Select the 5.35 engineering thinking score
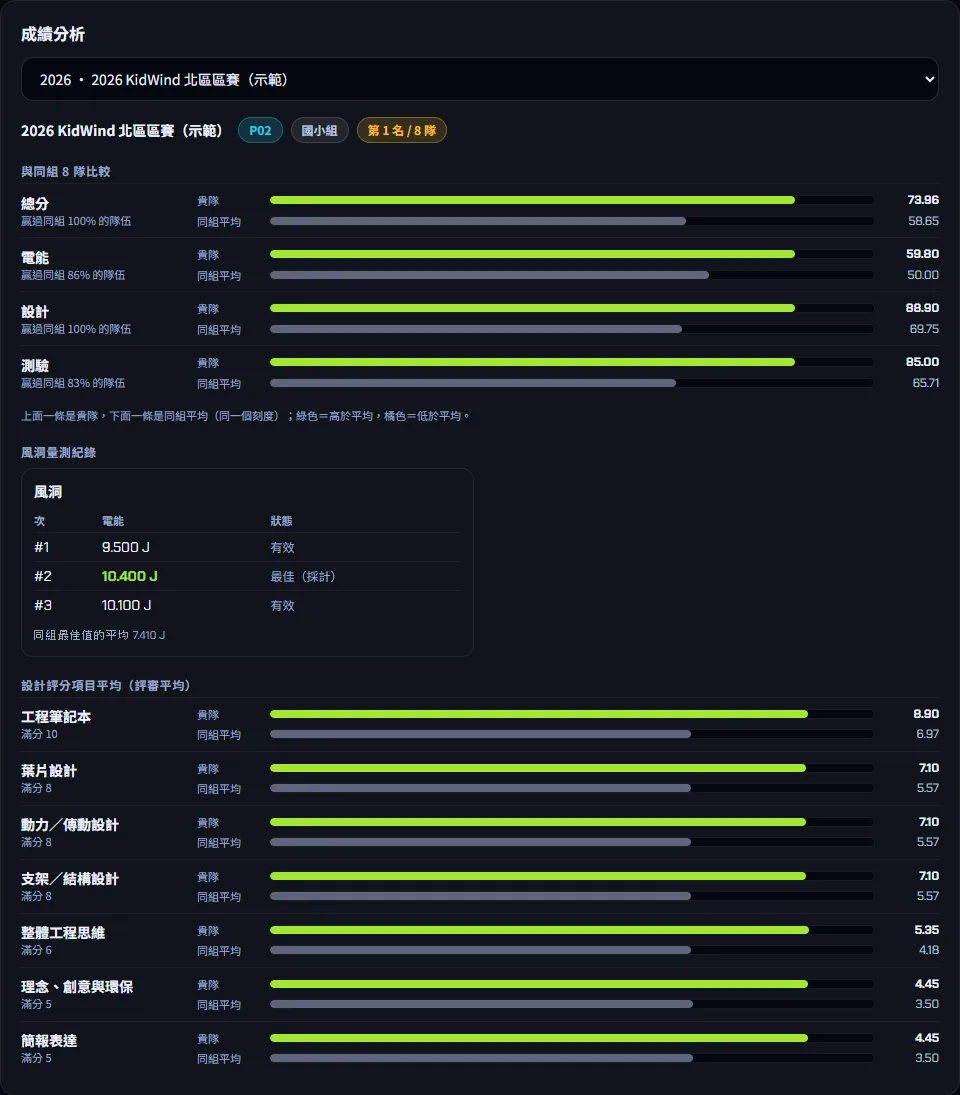 926,929
